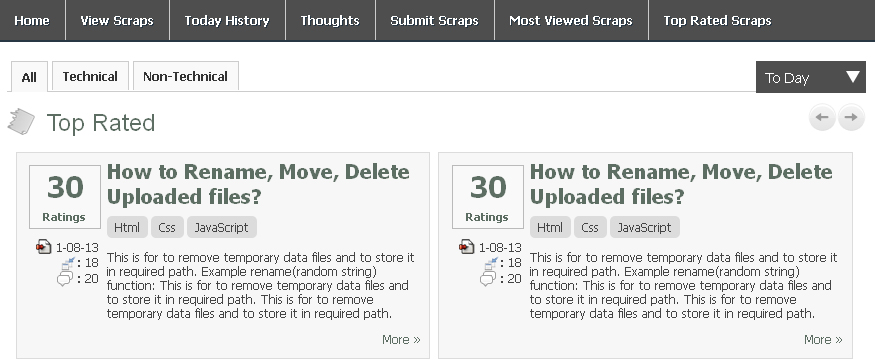Click the date icon in right card
The image size is (875, 363).
pyautogui.click(x=467, y=247)
